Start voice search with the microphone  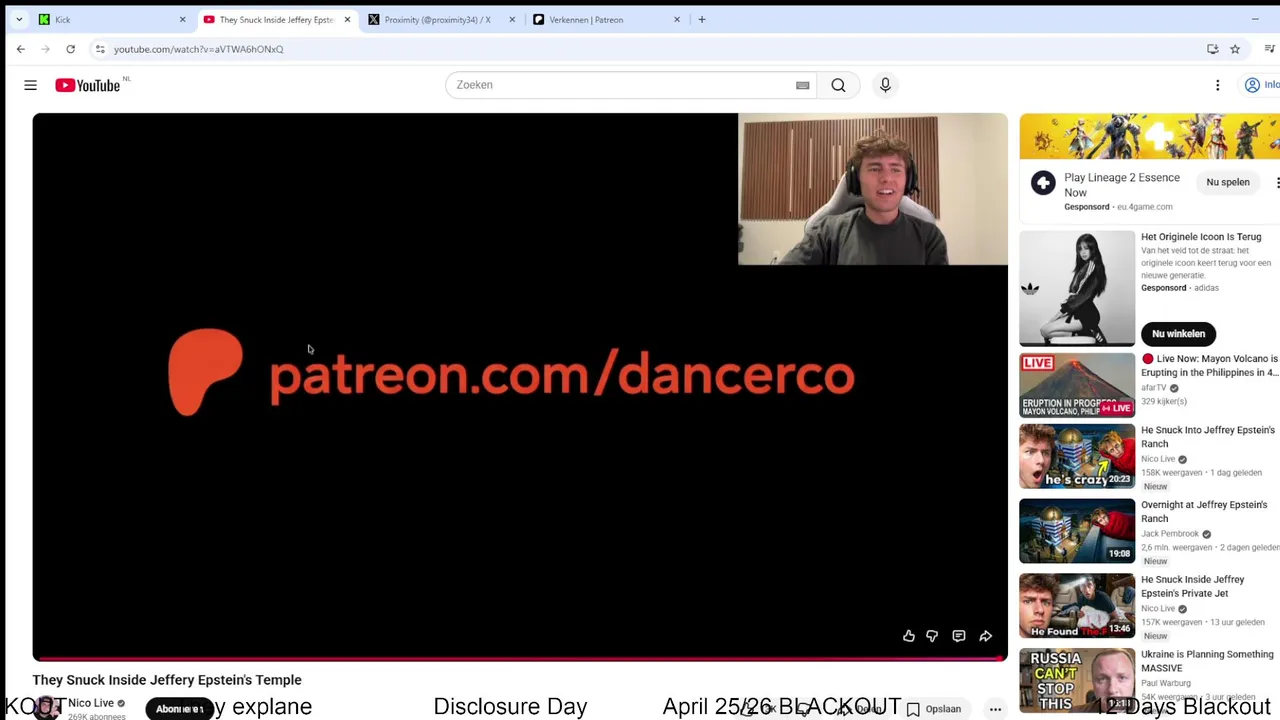click(x=885, y=85)
